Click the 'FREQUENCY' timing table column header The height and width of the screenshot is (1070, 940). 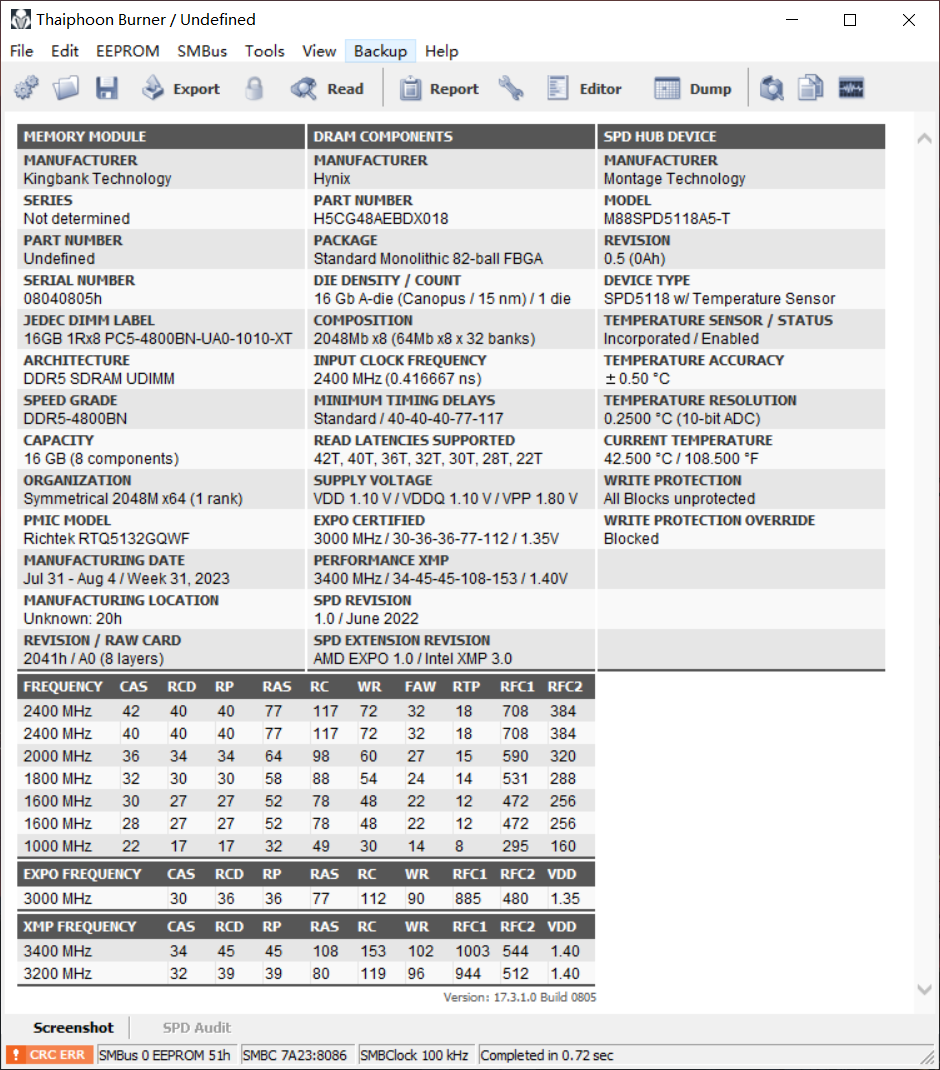(63, 687)
